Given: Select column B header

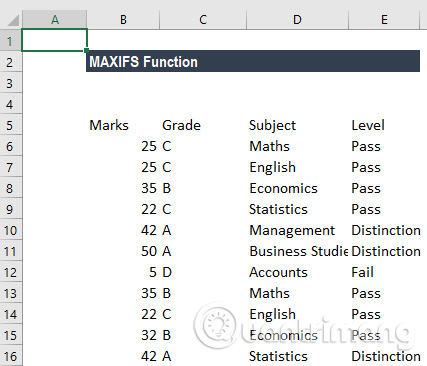Looking at the screenshot, I should pos(123,19).
